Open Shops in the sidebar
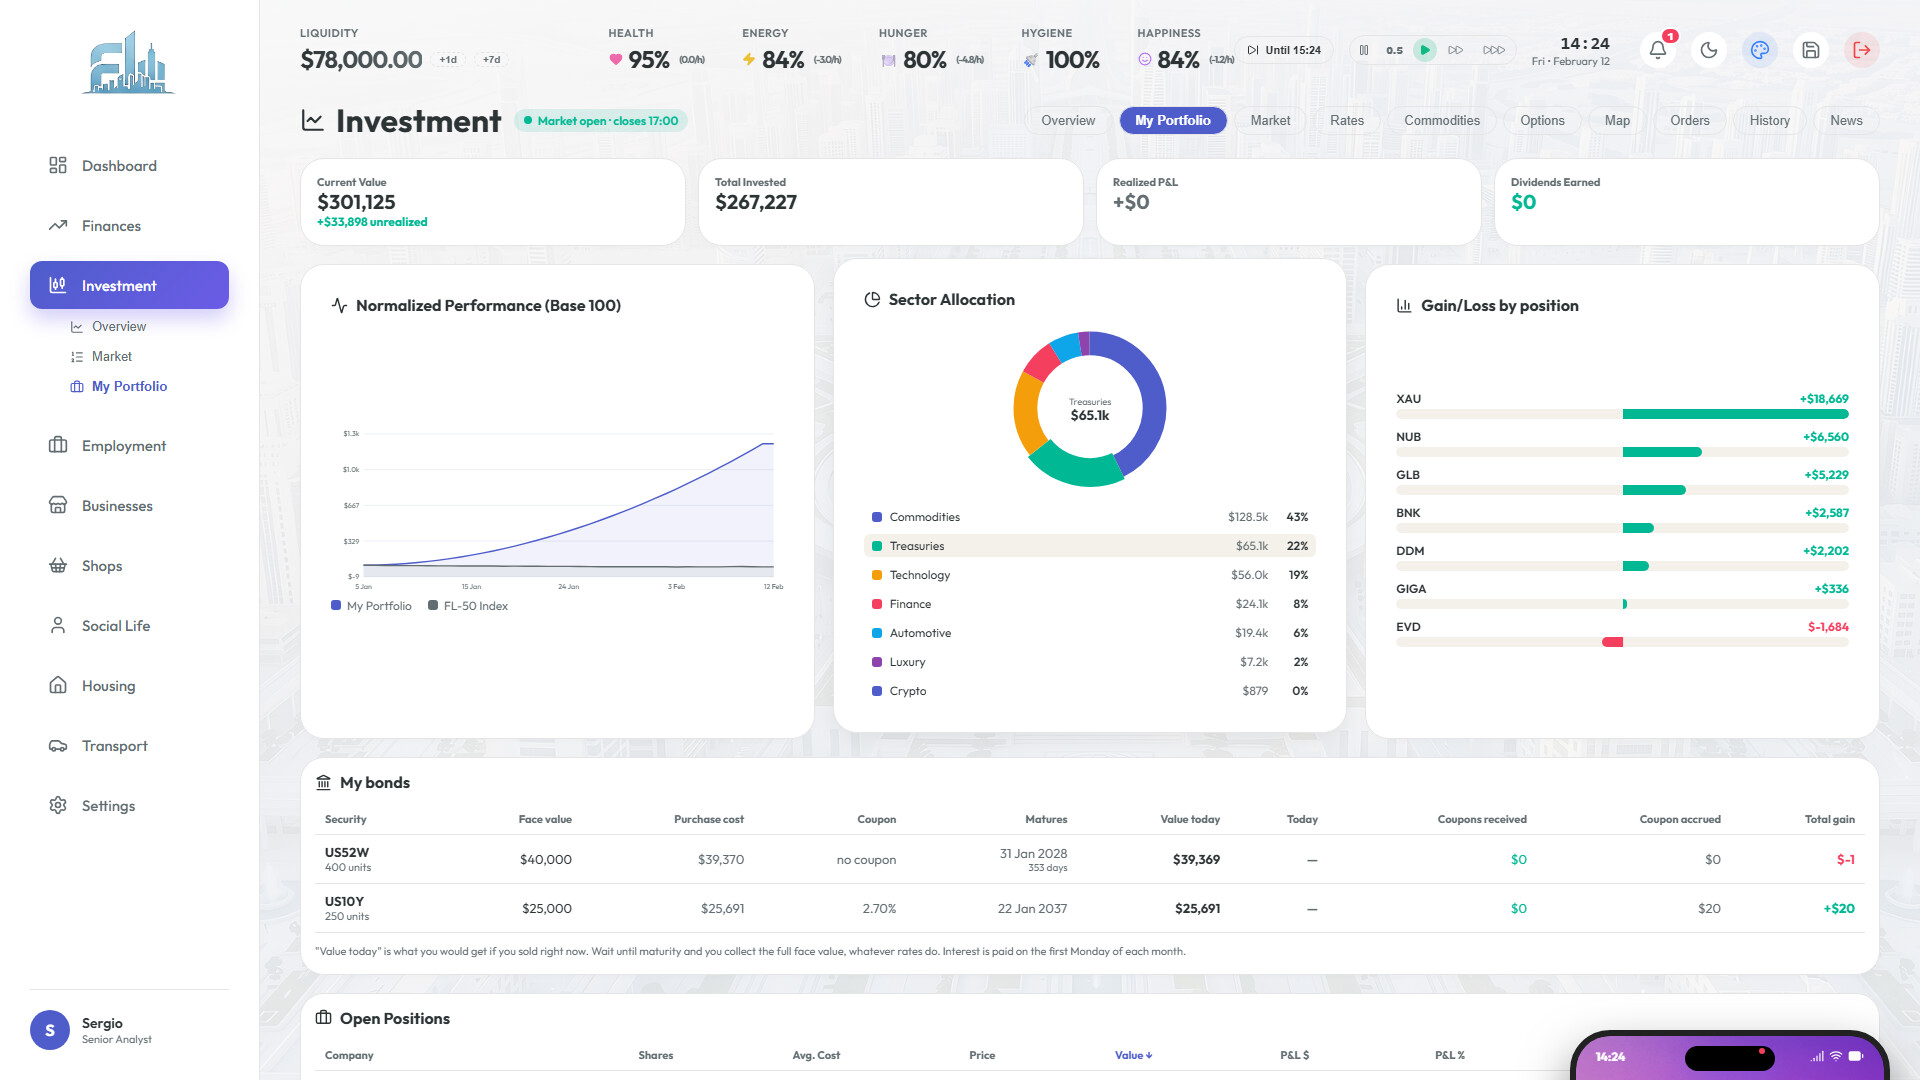This screenshot has width=1920, height=1080. click(x=129, y=566)
